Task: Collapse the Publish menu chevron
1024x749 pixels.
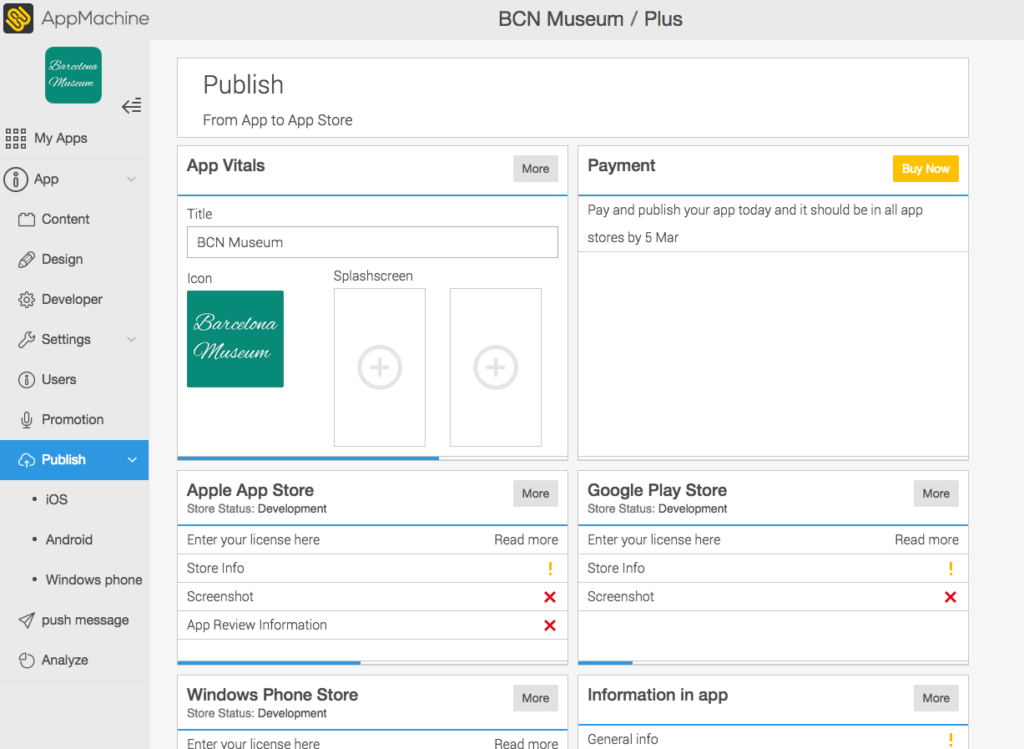Action: click(132, 460)
